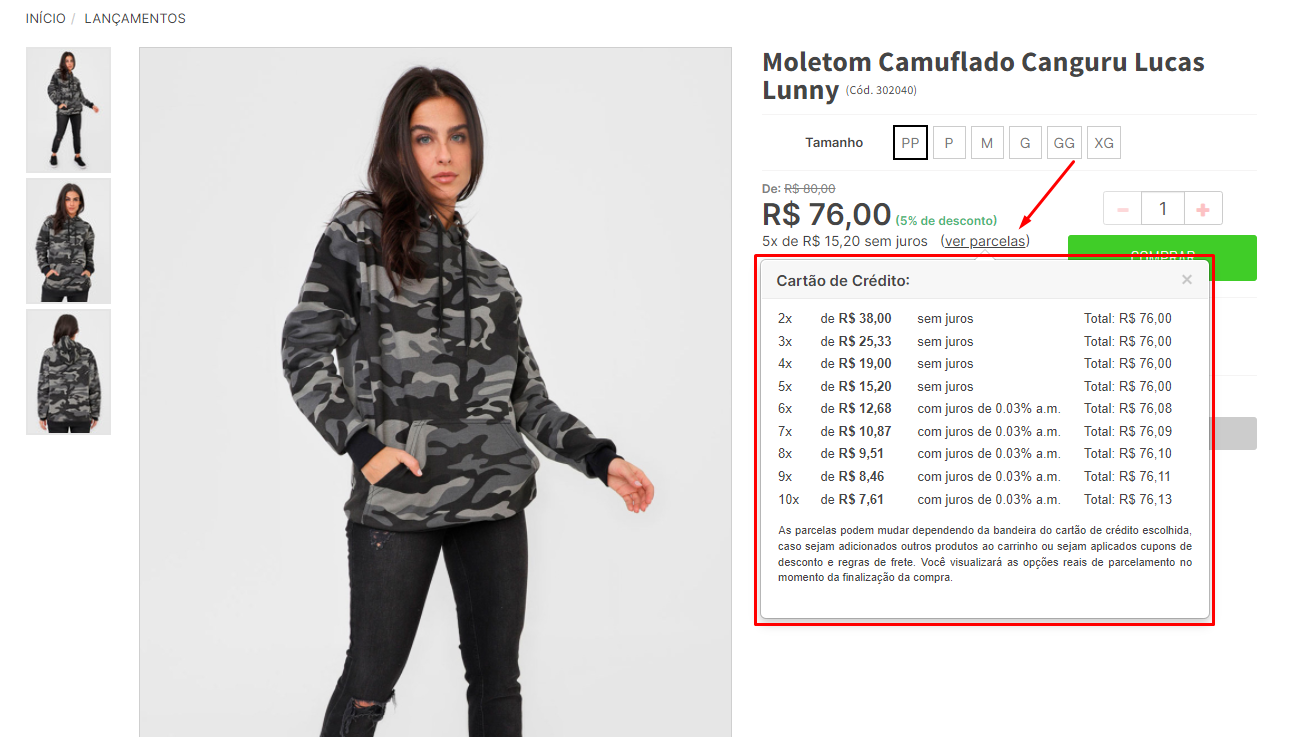Decrease quantity with the minus icon
1302x737 pixels.
pos(1122,209)
